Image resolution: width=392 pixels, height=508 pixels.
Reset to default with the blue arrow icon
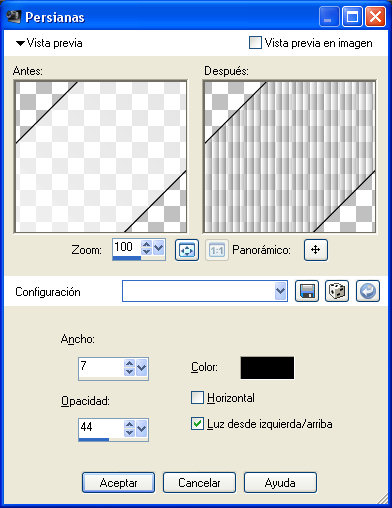click(368, 291)
